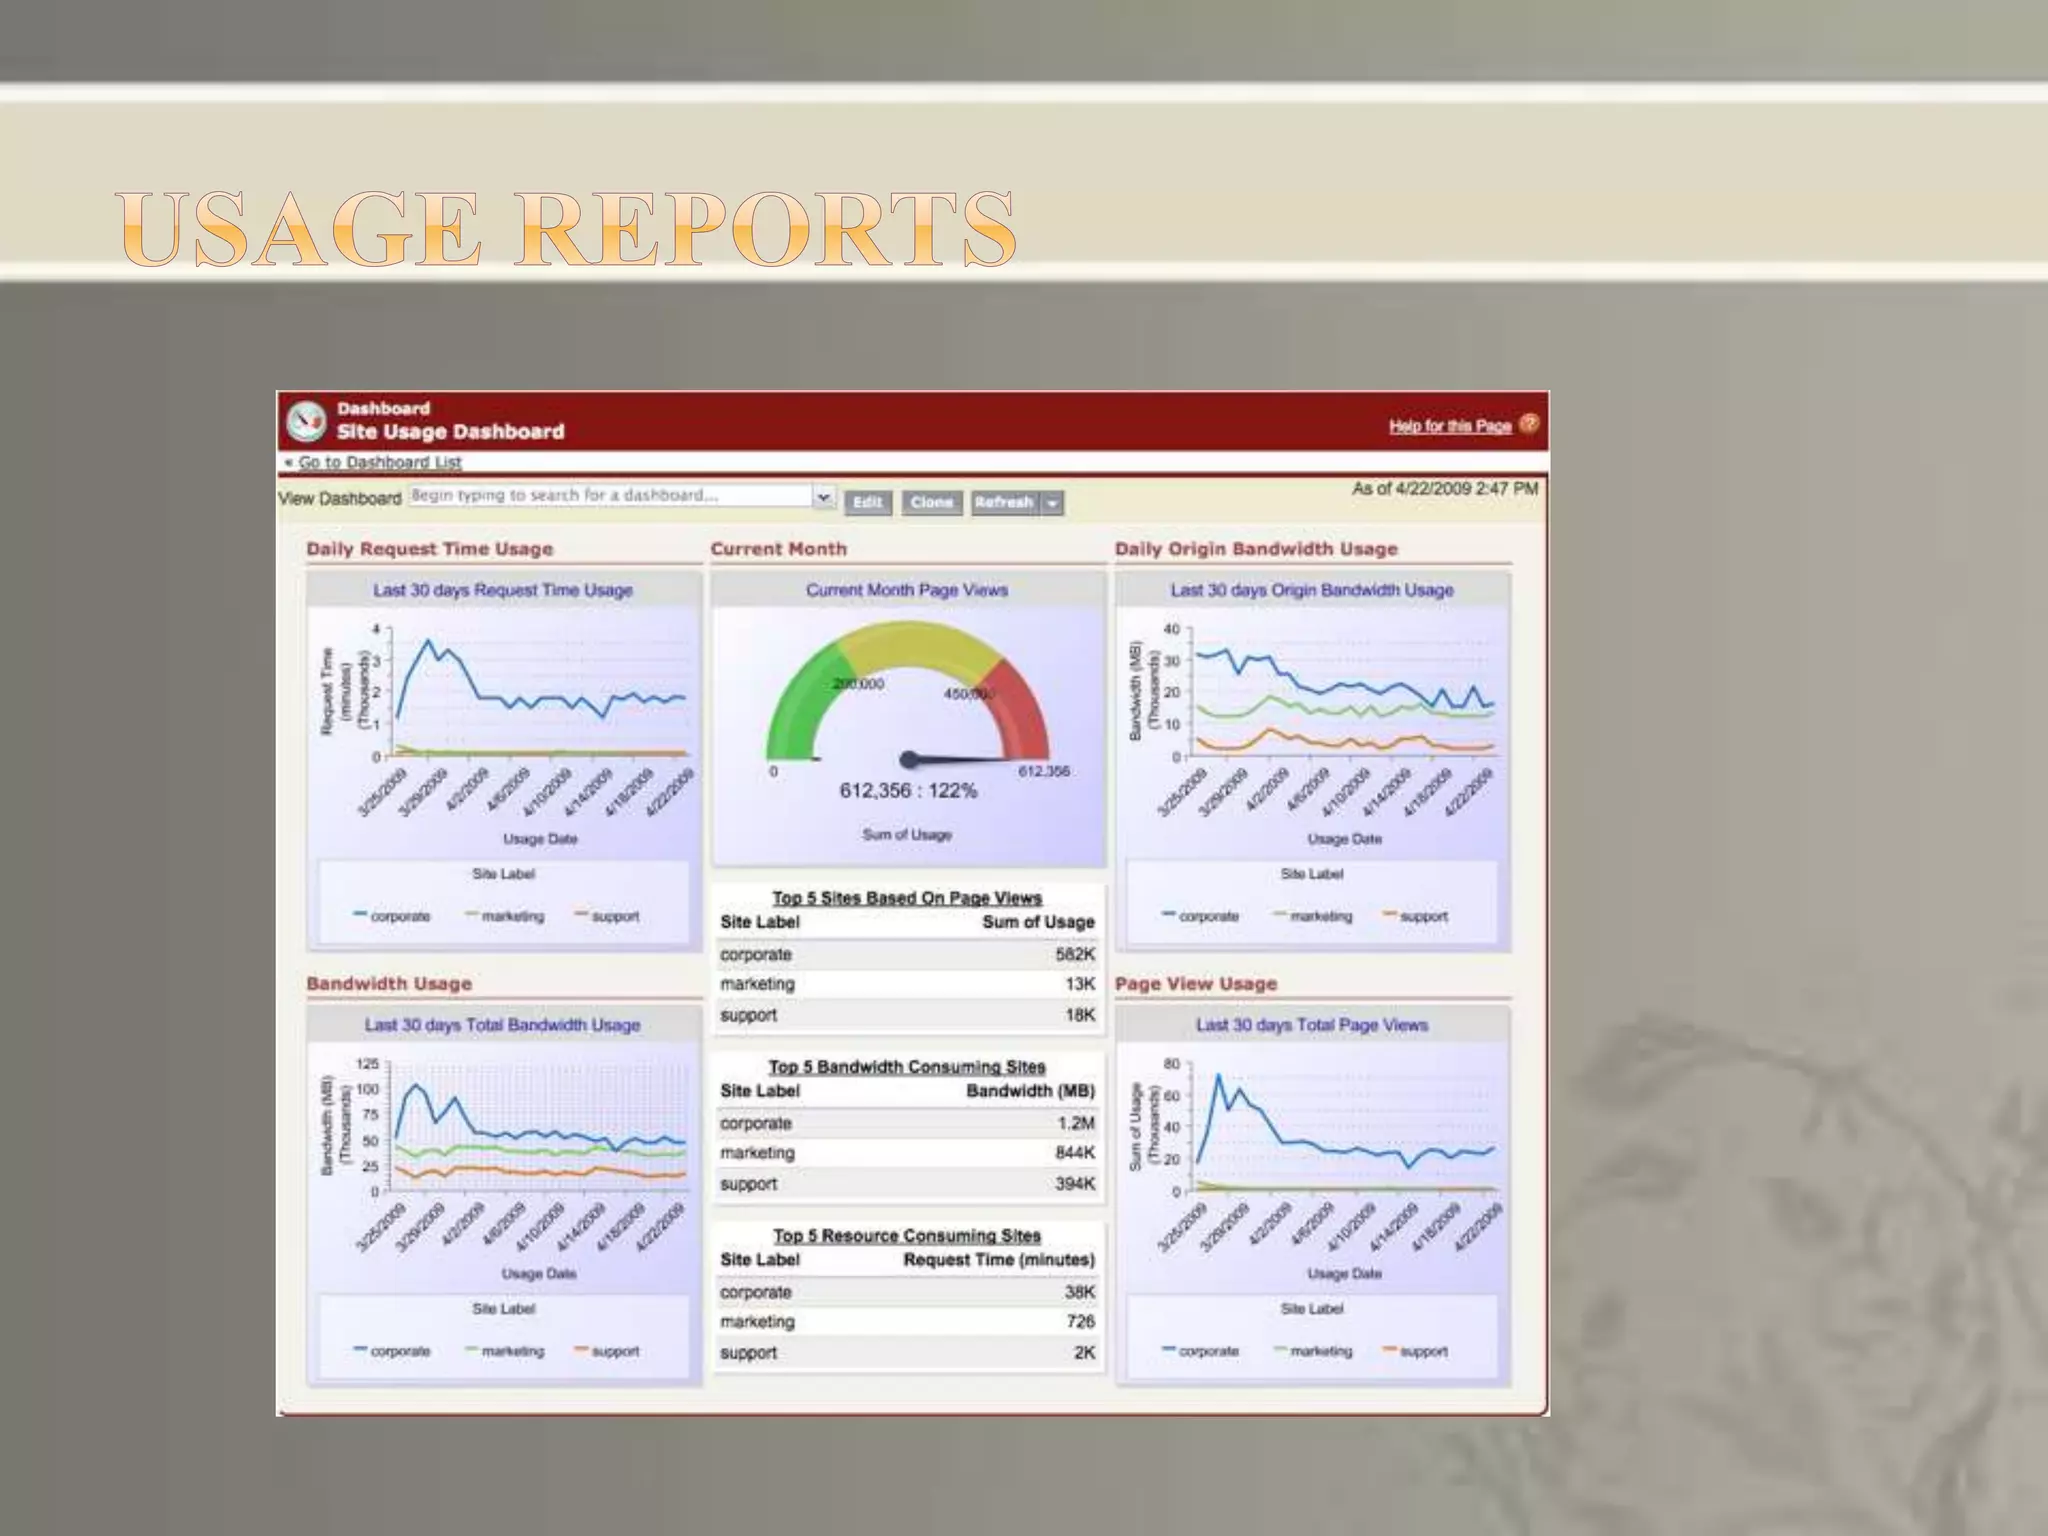The image size is (2048, 1536).
Task: Click marketing row with 13K usage
Action: tap(907, 984)
